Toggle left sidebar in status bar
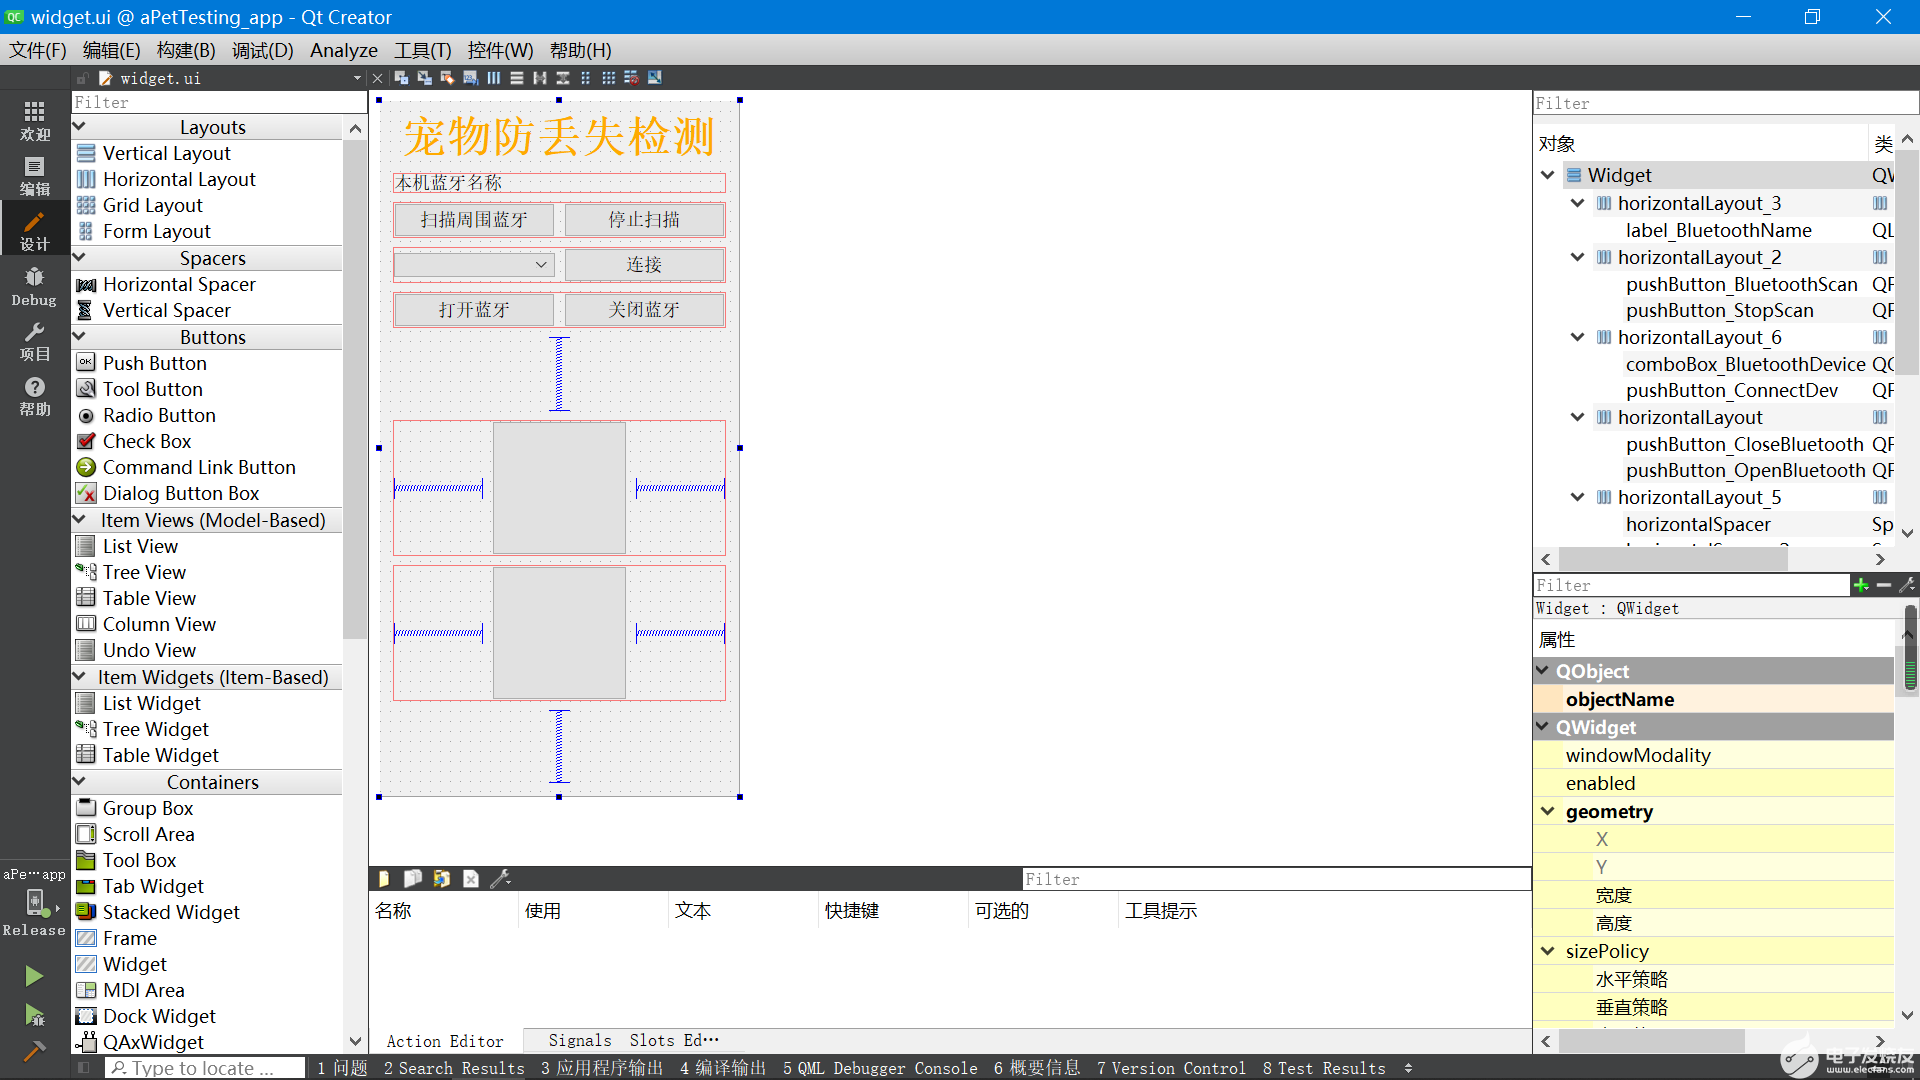Viewport: 1920px width, 1080px height. (84, 1068)
